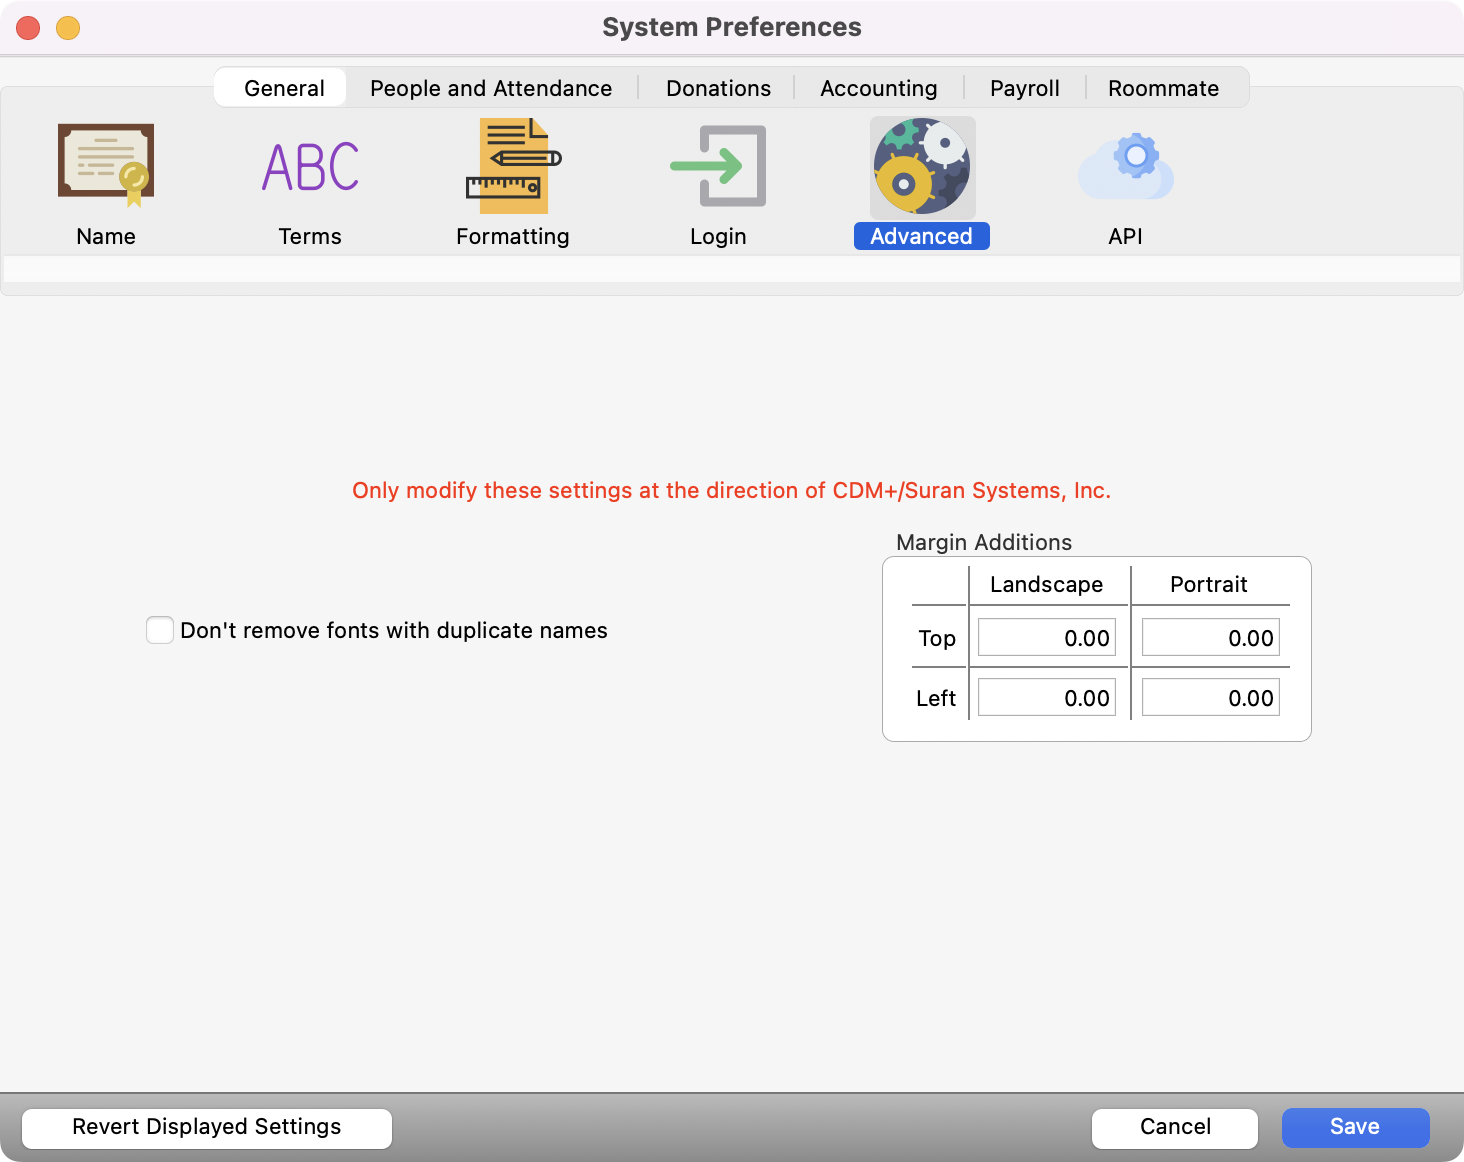
Task: Switch to the General tab
Action: [284, 88]
